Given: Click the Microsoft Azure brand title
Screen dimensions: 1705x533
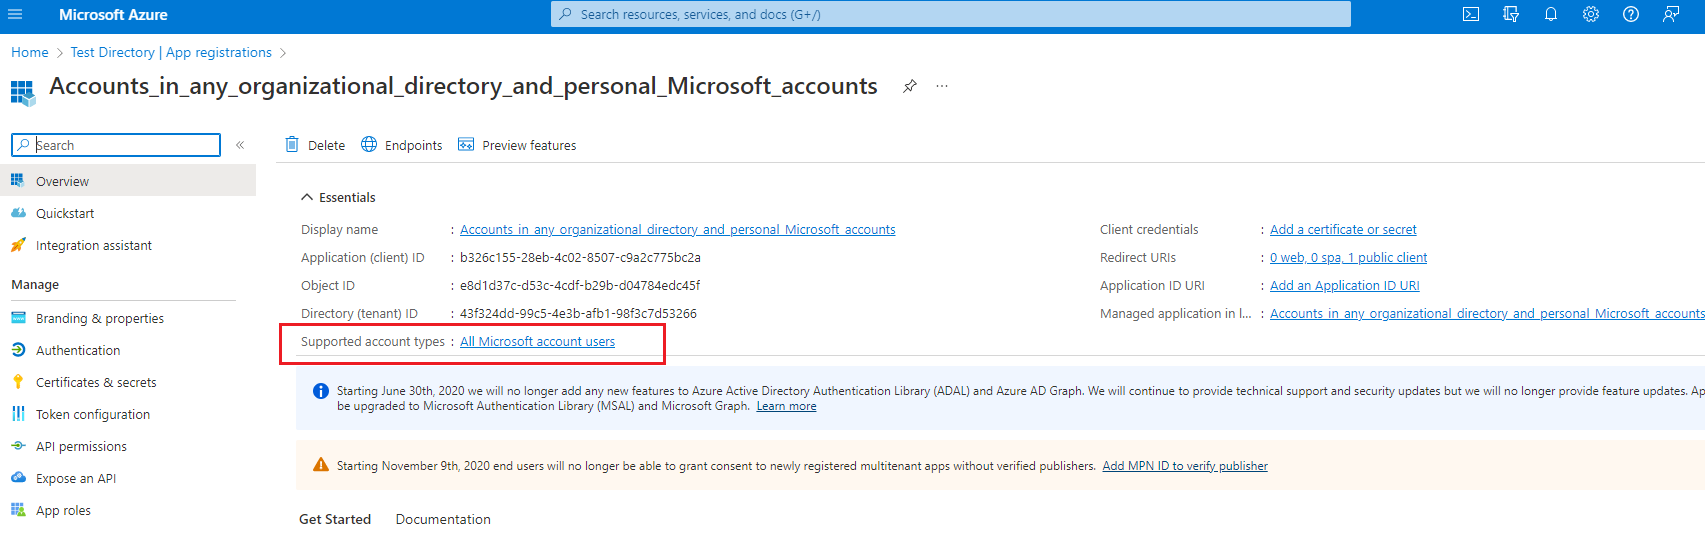Looking at the screenshot, I should (113, 14).
